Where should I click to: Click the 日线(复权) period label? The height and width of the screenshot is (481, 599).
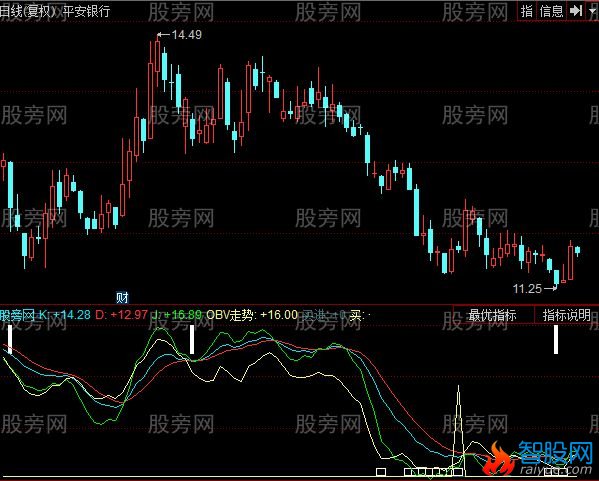click(x=27, y=11)
